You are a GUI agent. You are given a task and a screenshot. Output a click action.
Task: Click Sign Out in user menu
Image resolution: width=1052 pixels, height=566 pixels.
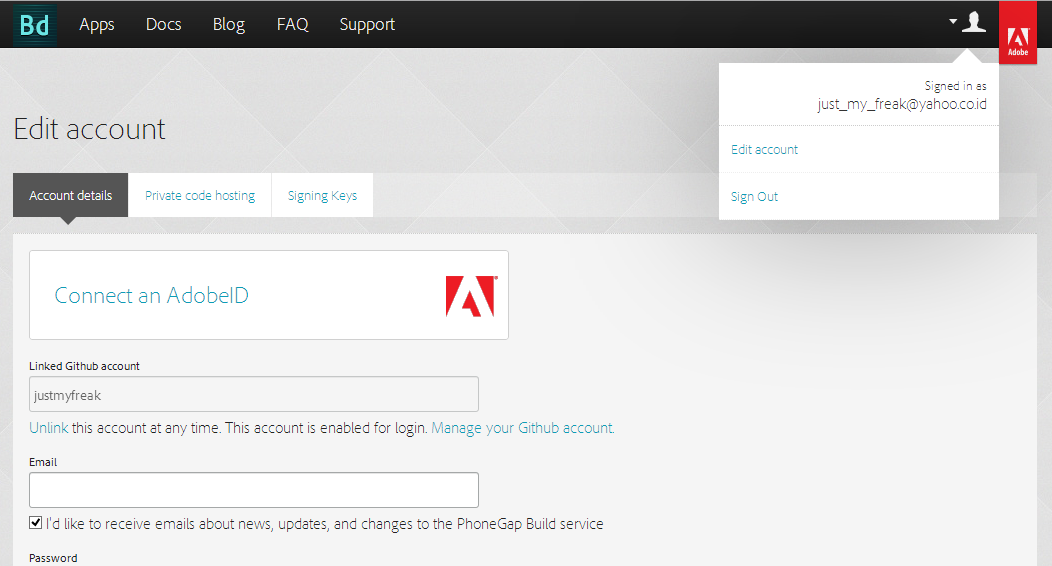coord(755,197)
